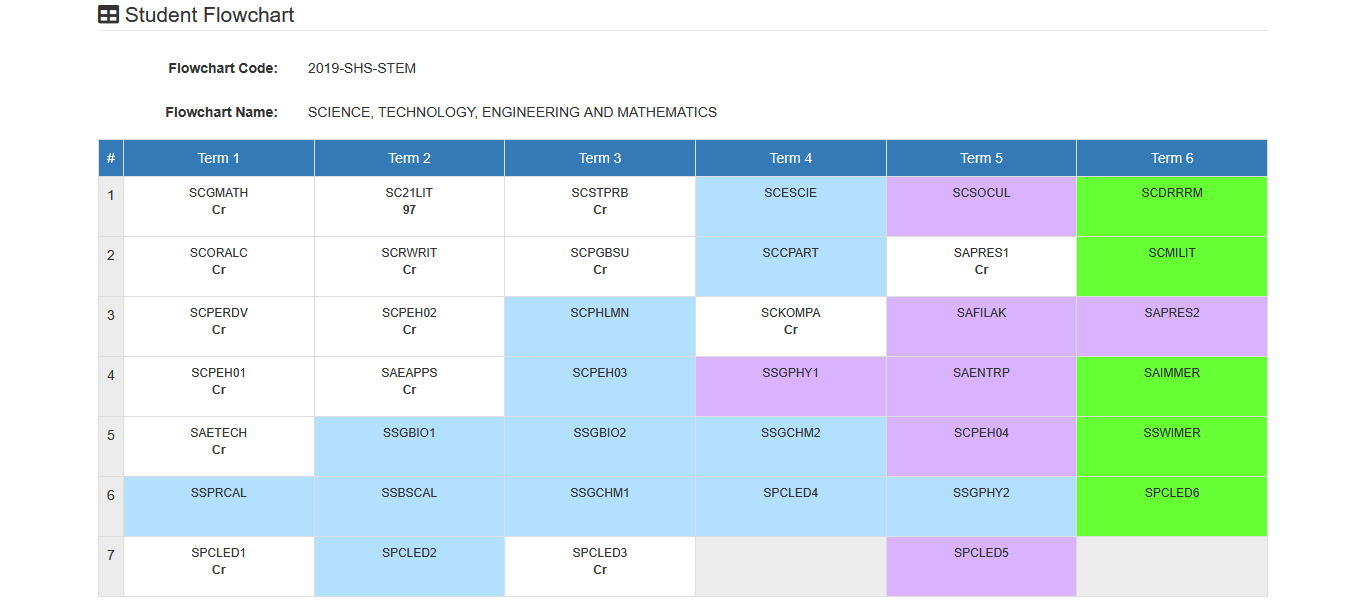This screenshot has height=606, width=1358.
Task: Open the SPCLED3 course cell
Action: (600, 567)
